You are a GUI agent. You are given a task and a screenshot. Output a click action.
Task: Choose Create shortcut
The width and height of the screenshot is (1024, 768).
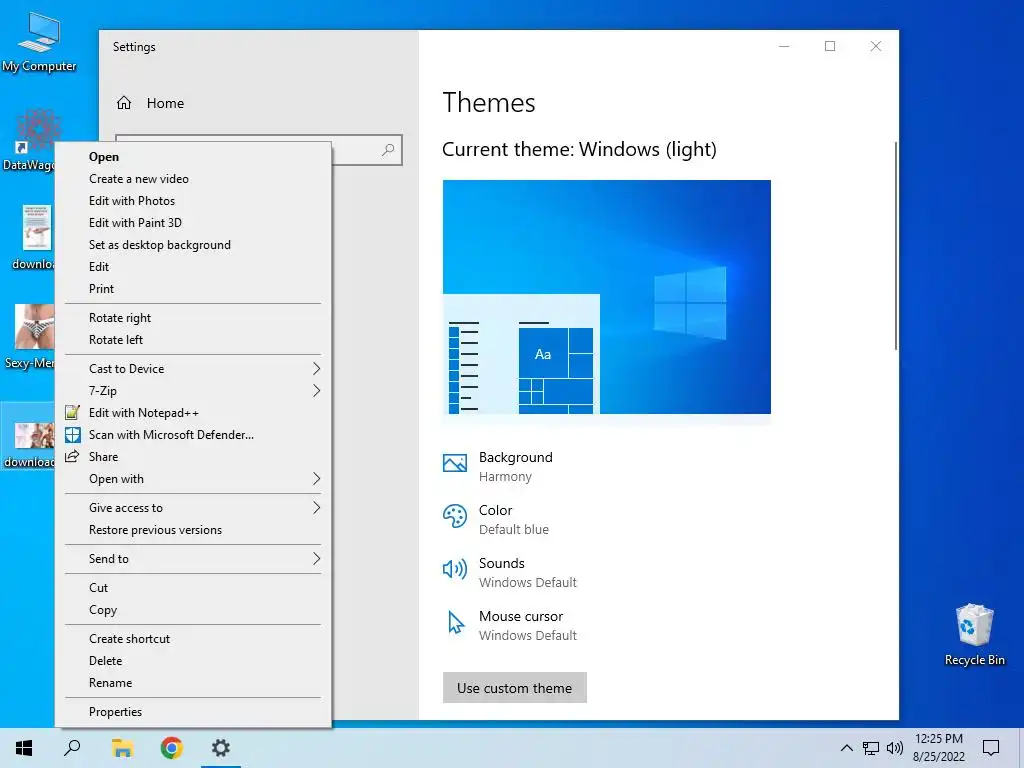(193, 639)
